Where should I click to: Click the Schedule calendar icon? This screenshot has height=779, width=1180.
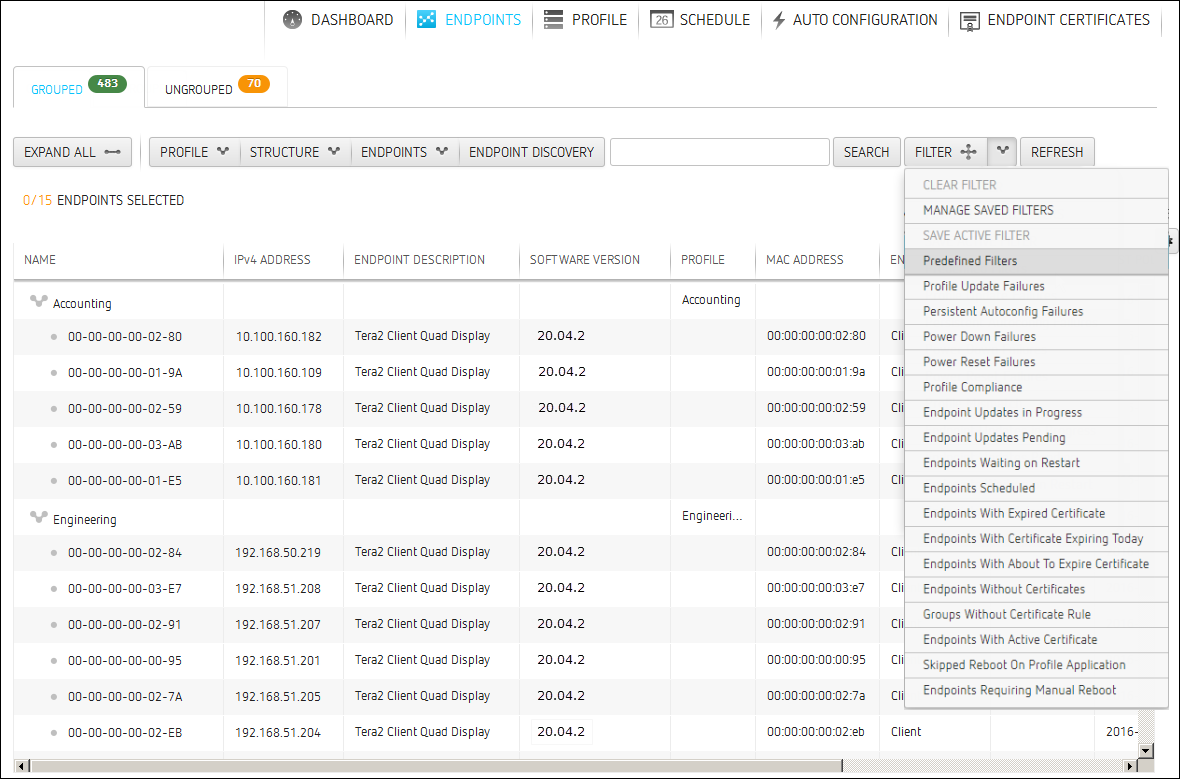click(x=661, y=20)
